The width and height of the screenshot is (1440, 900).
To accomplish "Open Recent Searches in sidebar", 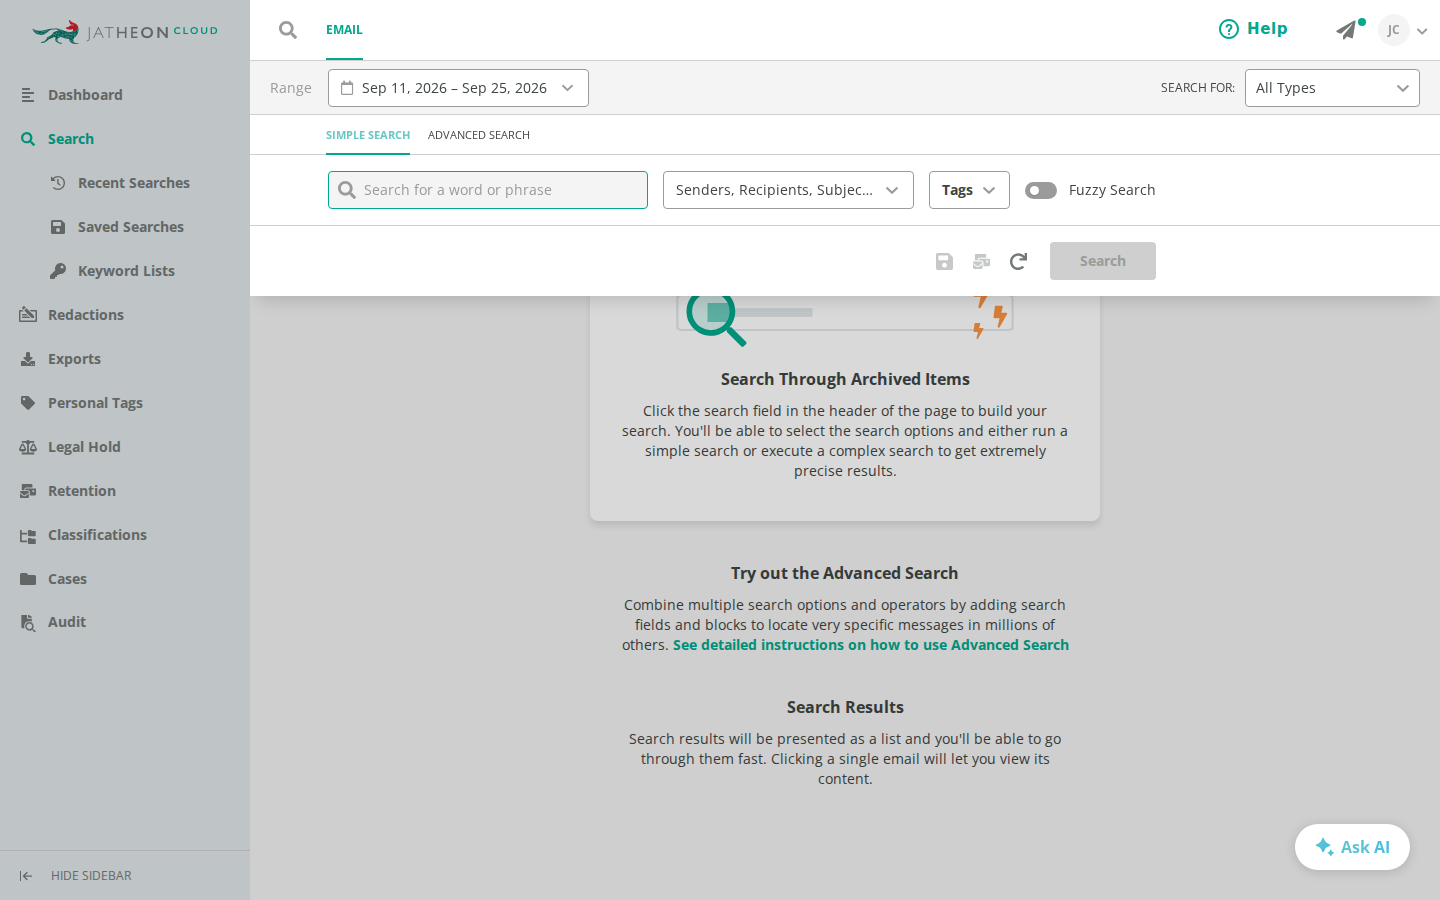I will (x=134, y=183).
